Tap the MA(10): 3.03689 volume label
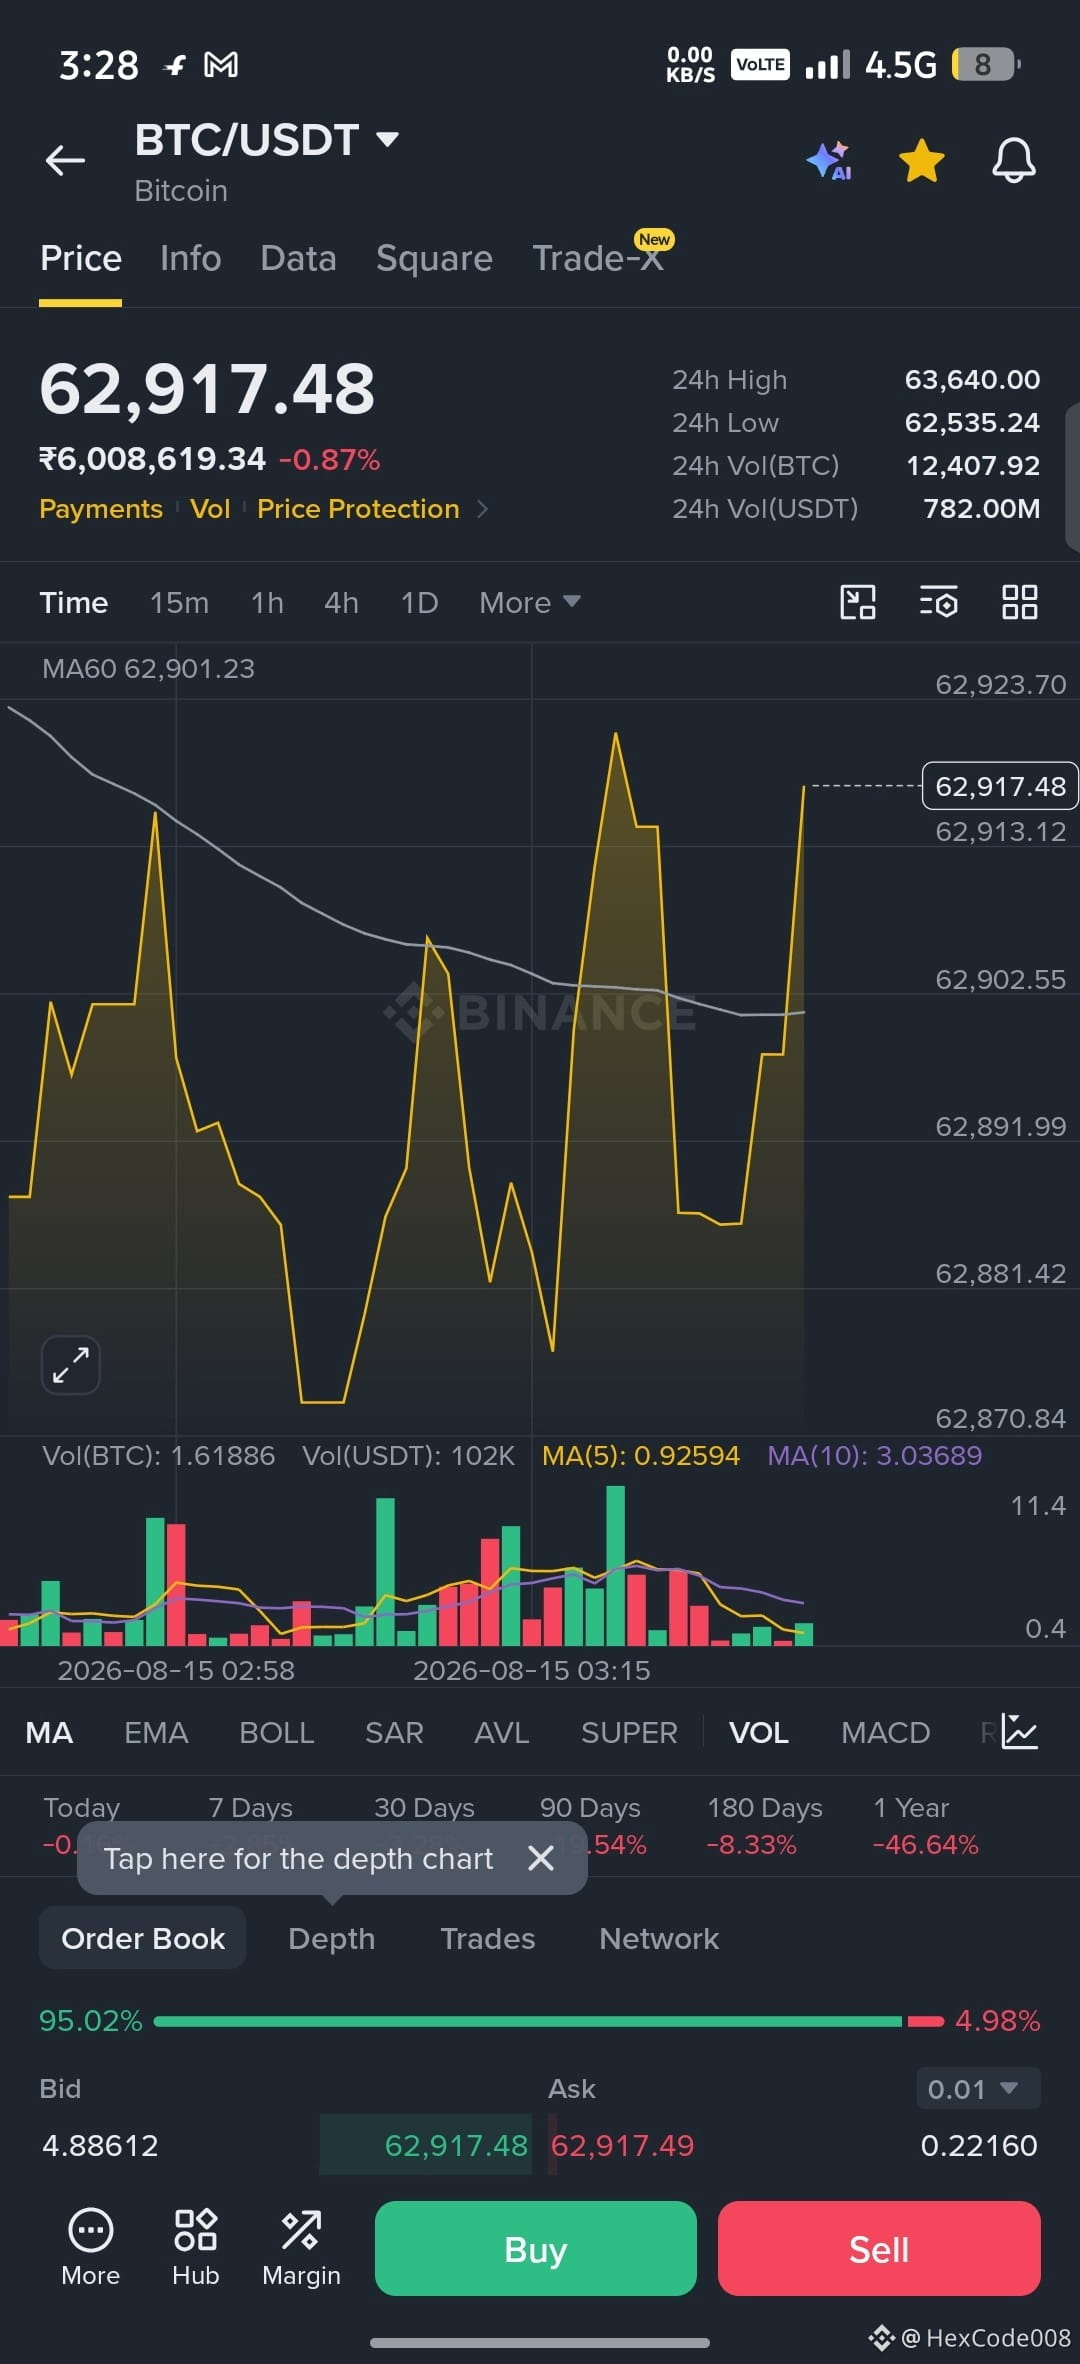Screen dimensions: 1080x2364 [x=875, y=1455]
